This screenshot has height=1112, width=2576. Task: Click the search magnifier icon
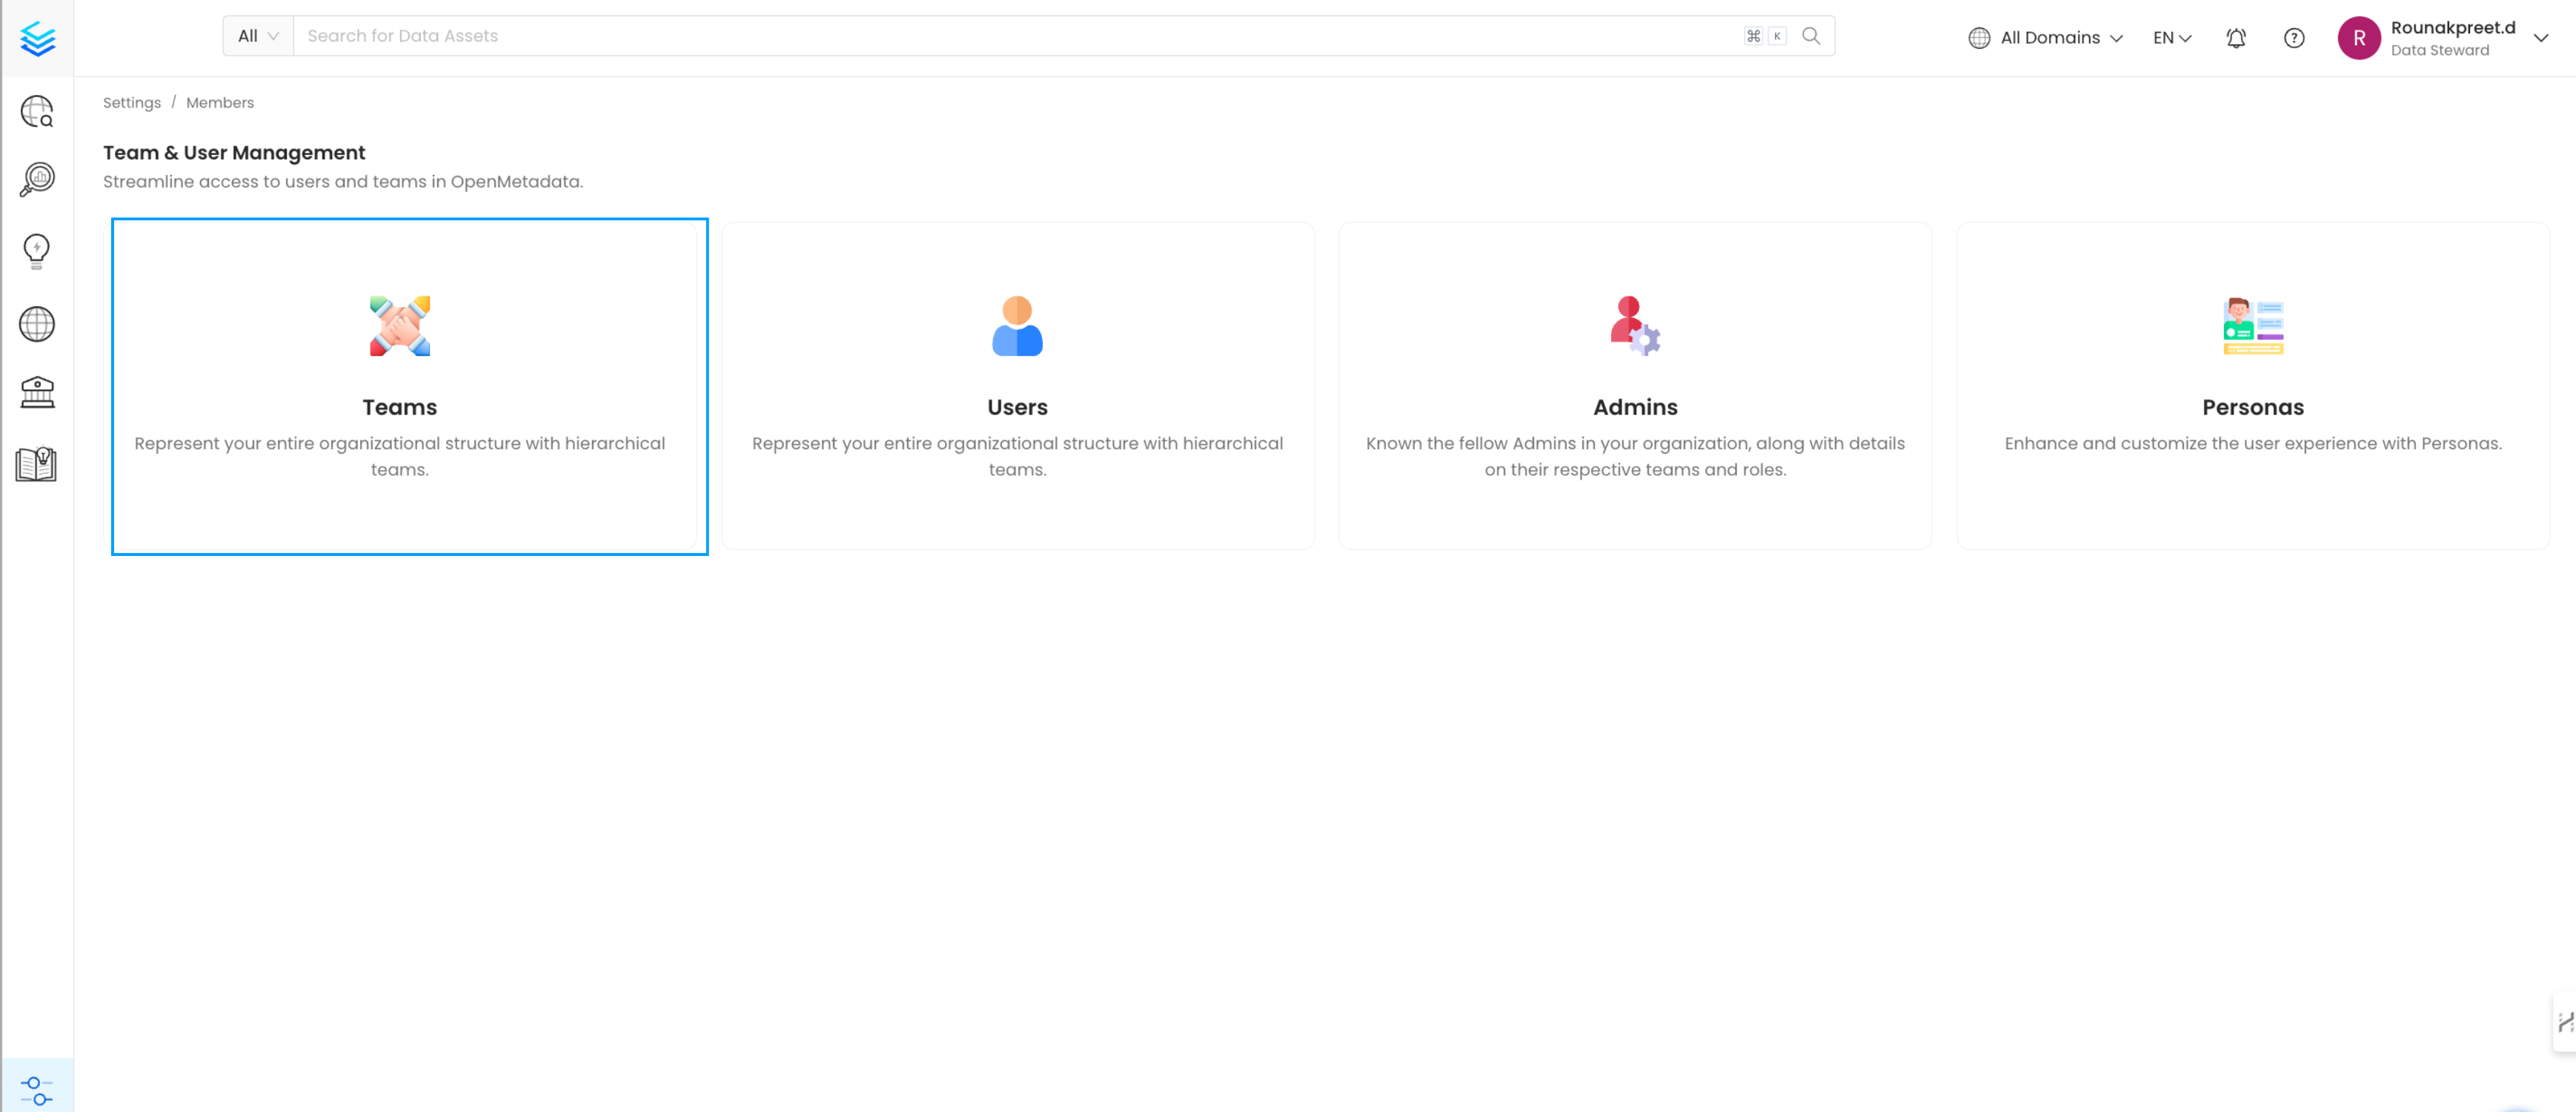tap(1811, 36)
